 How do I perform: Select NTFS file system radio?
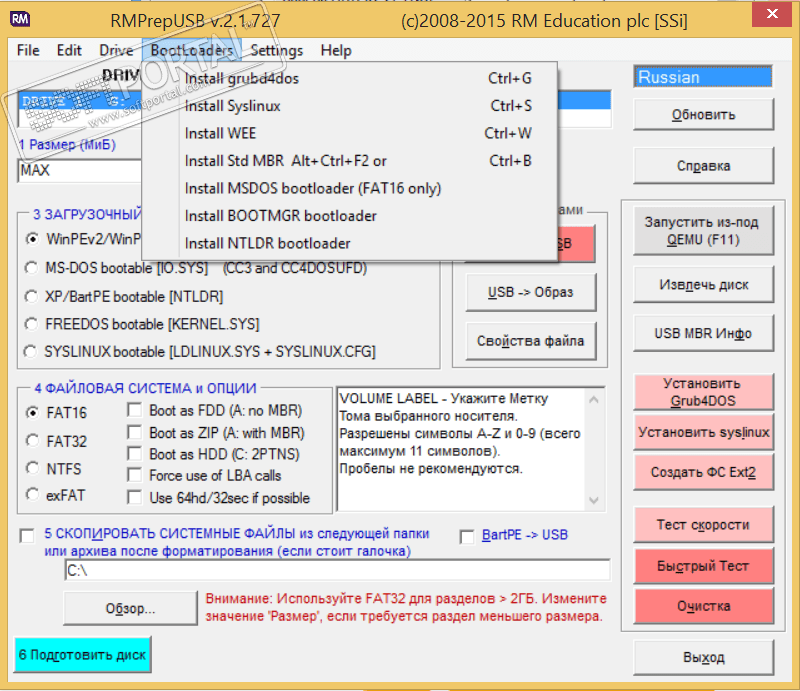click(33, 468)
